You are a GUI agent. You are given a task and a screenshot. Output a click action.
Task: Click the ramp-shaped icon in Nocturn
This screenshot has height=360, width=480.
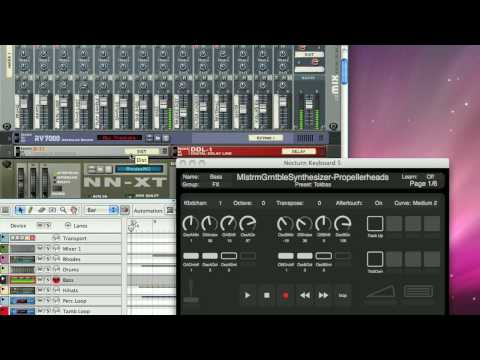381,292
